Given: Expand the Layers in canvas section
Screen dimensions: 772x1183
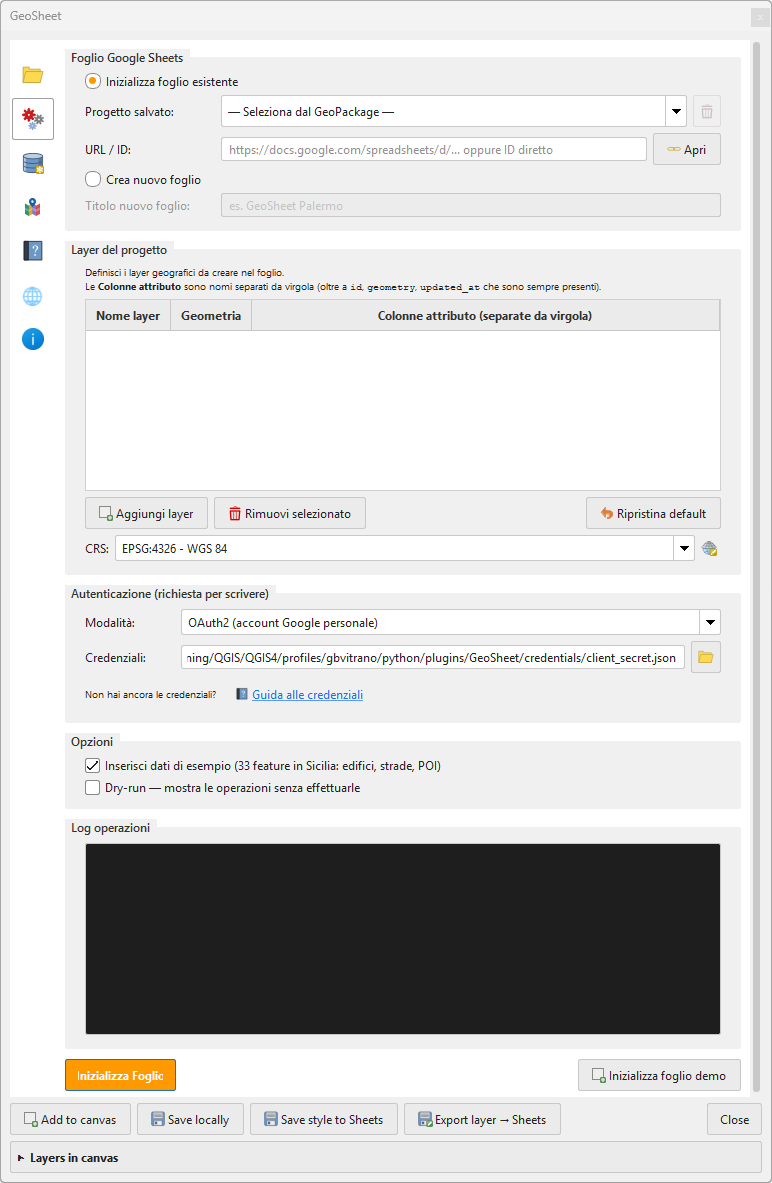Looking at the screenshot, I should pos(21,1157).
